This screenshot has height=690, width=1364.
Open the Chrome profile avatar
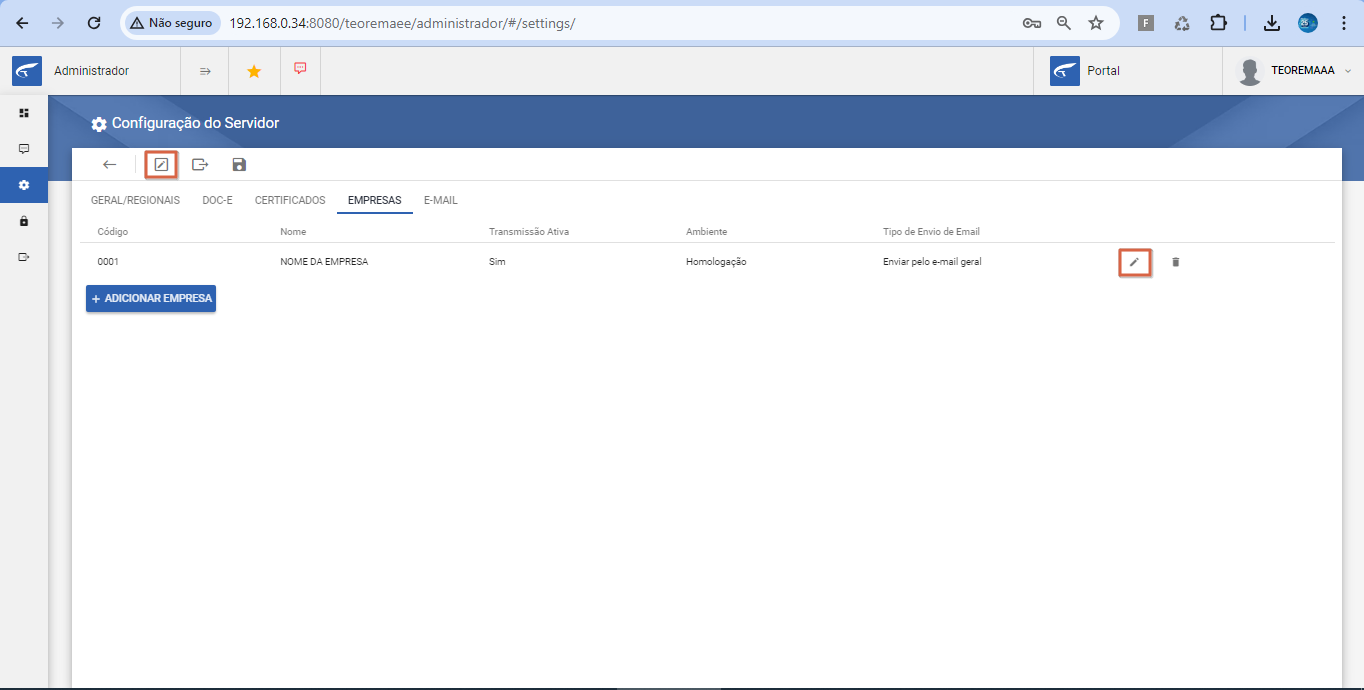[x=1308, y=23]
